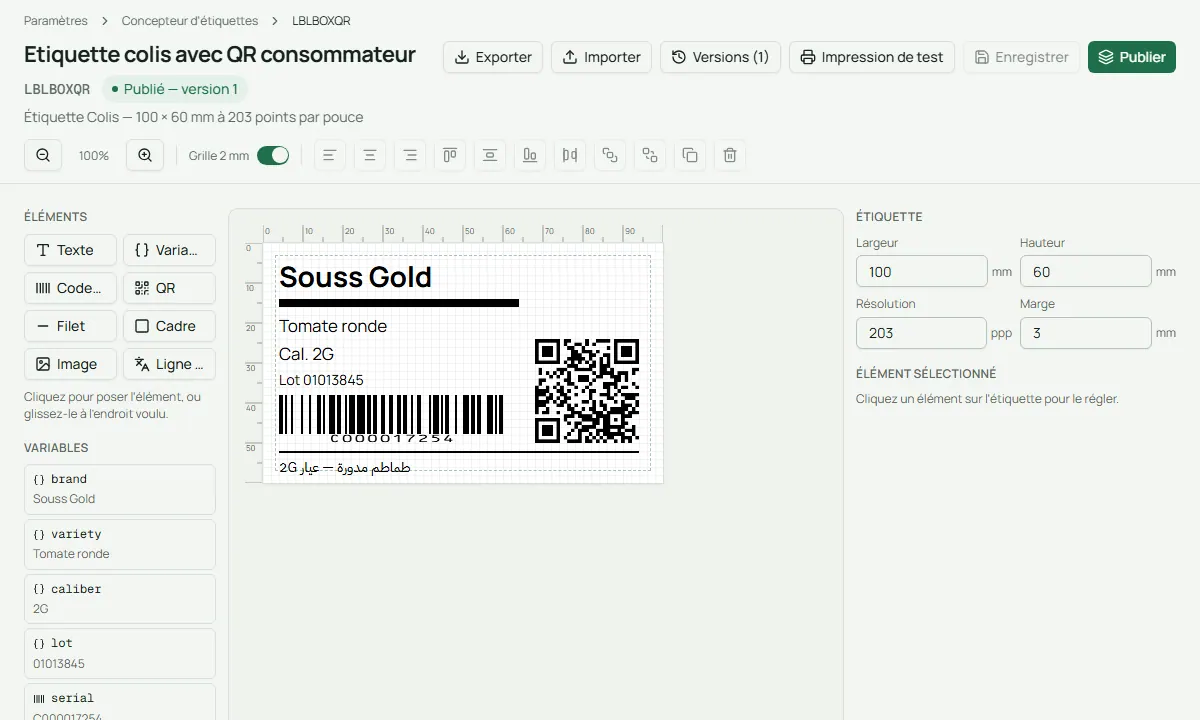The width and height of the screenshot is (1200, 720).
Task: Click the Exporter button
Action: click(x=493, y=57)
